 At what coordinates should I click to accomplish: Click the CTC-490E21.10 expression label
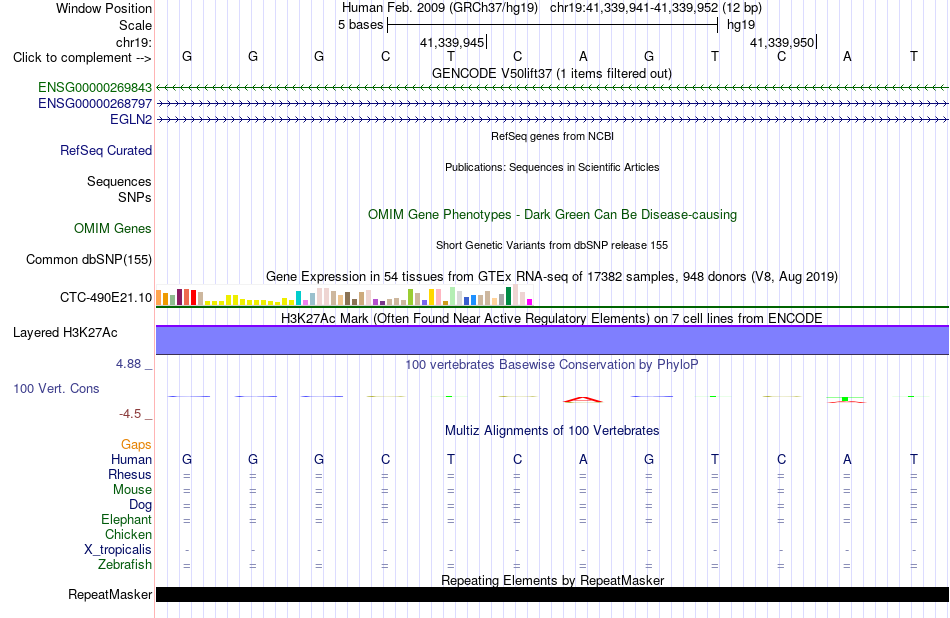click(106, 297)
